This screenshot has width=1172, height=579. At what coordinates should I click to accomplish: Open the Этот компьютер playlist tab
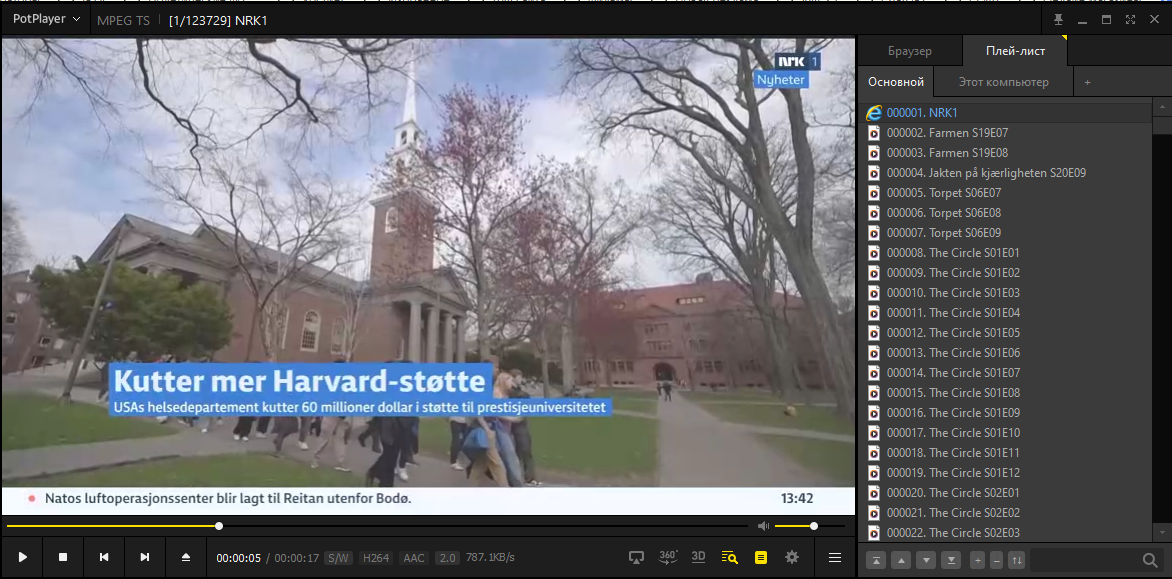click(x=1003, y=82)
